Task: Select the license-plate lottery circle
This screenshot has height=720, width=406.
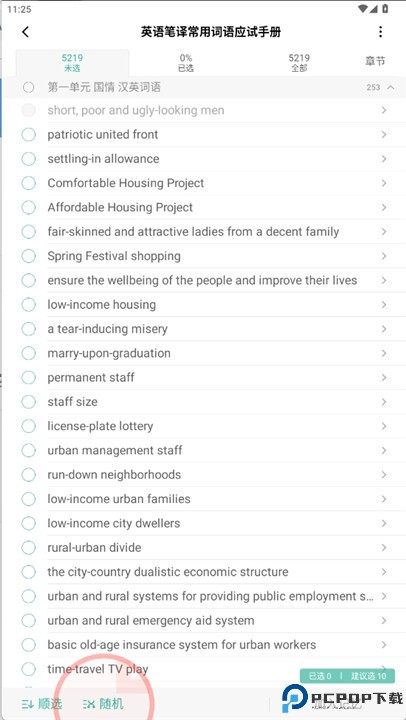Action: click(x=28, y=426)
